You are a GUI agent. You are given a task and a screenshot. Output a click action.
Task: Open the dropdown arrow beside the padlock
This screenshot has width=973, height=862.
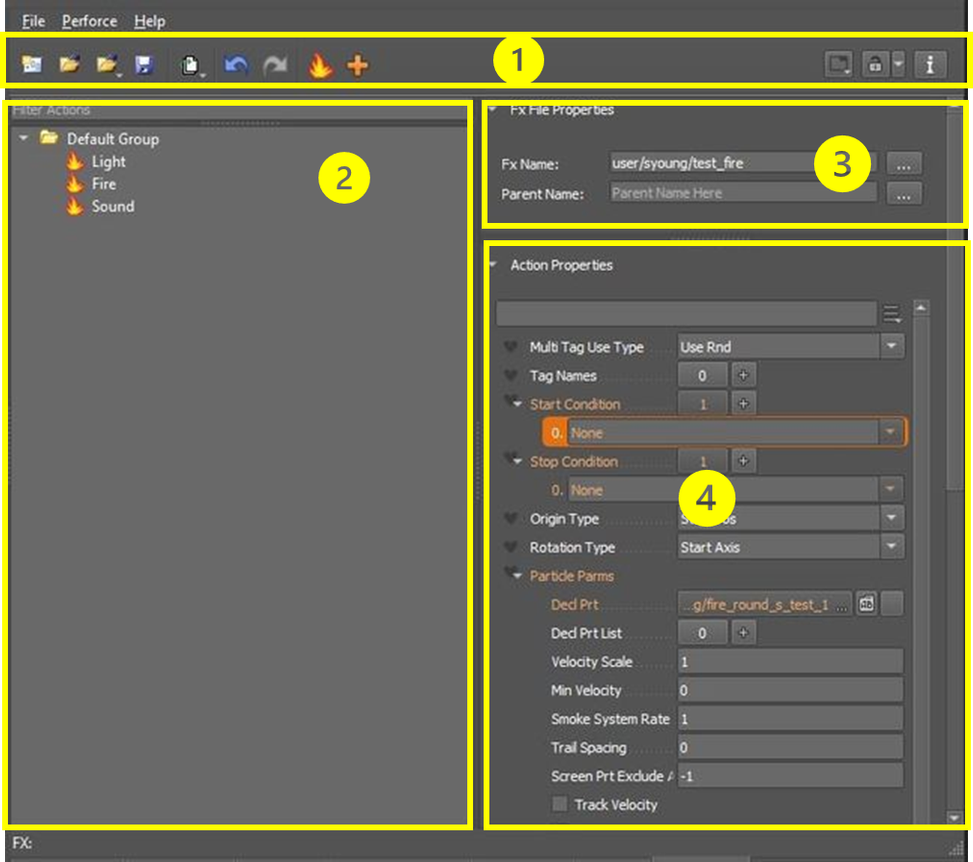point(899,64)
